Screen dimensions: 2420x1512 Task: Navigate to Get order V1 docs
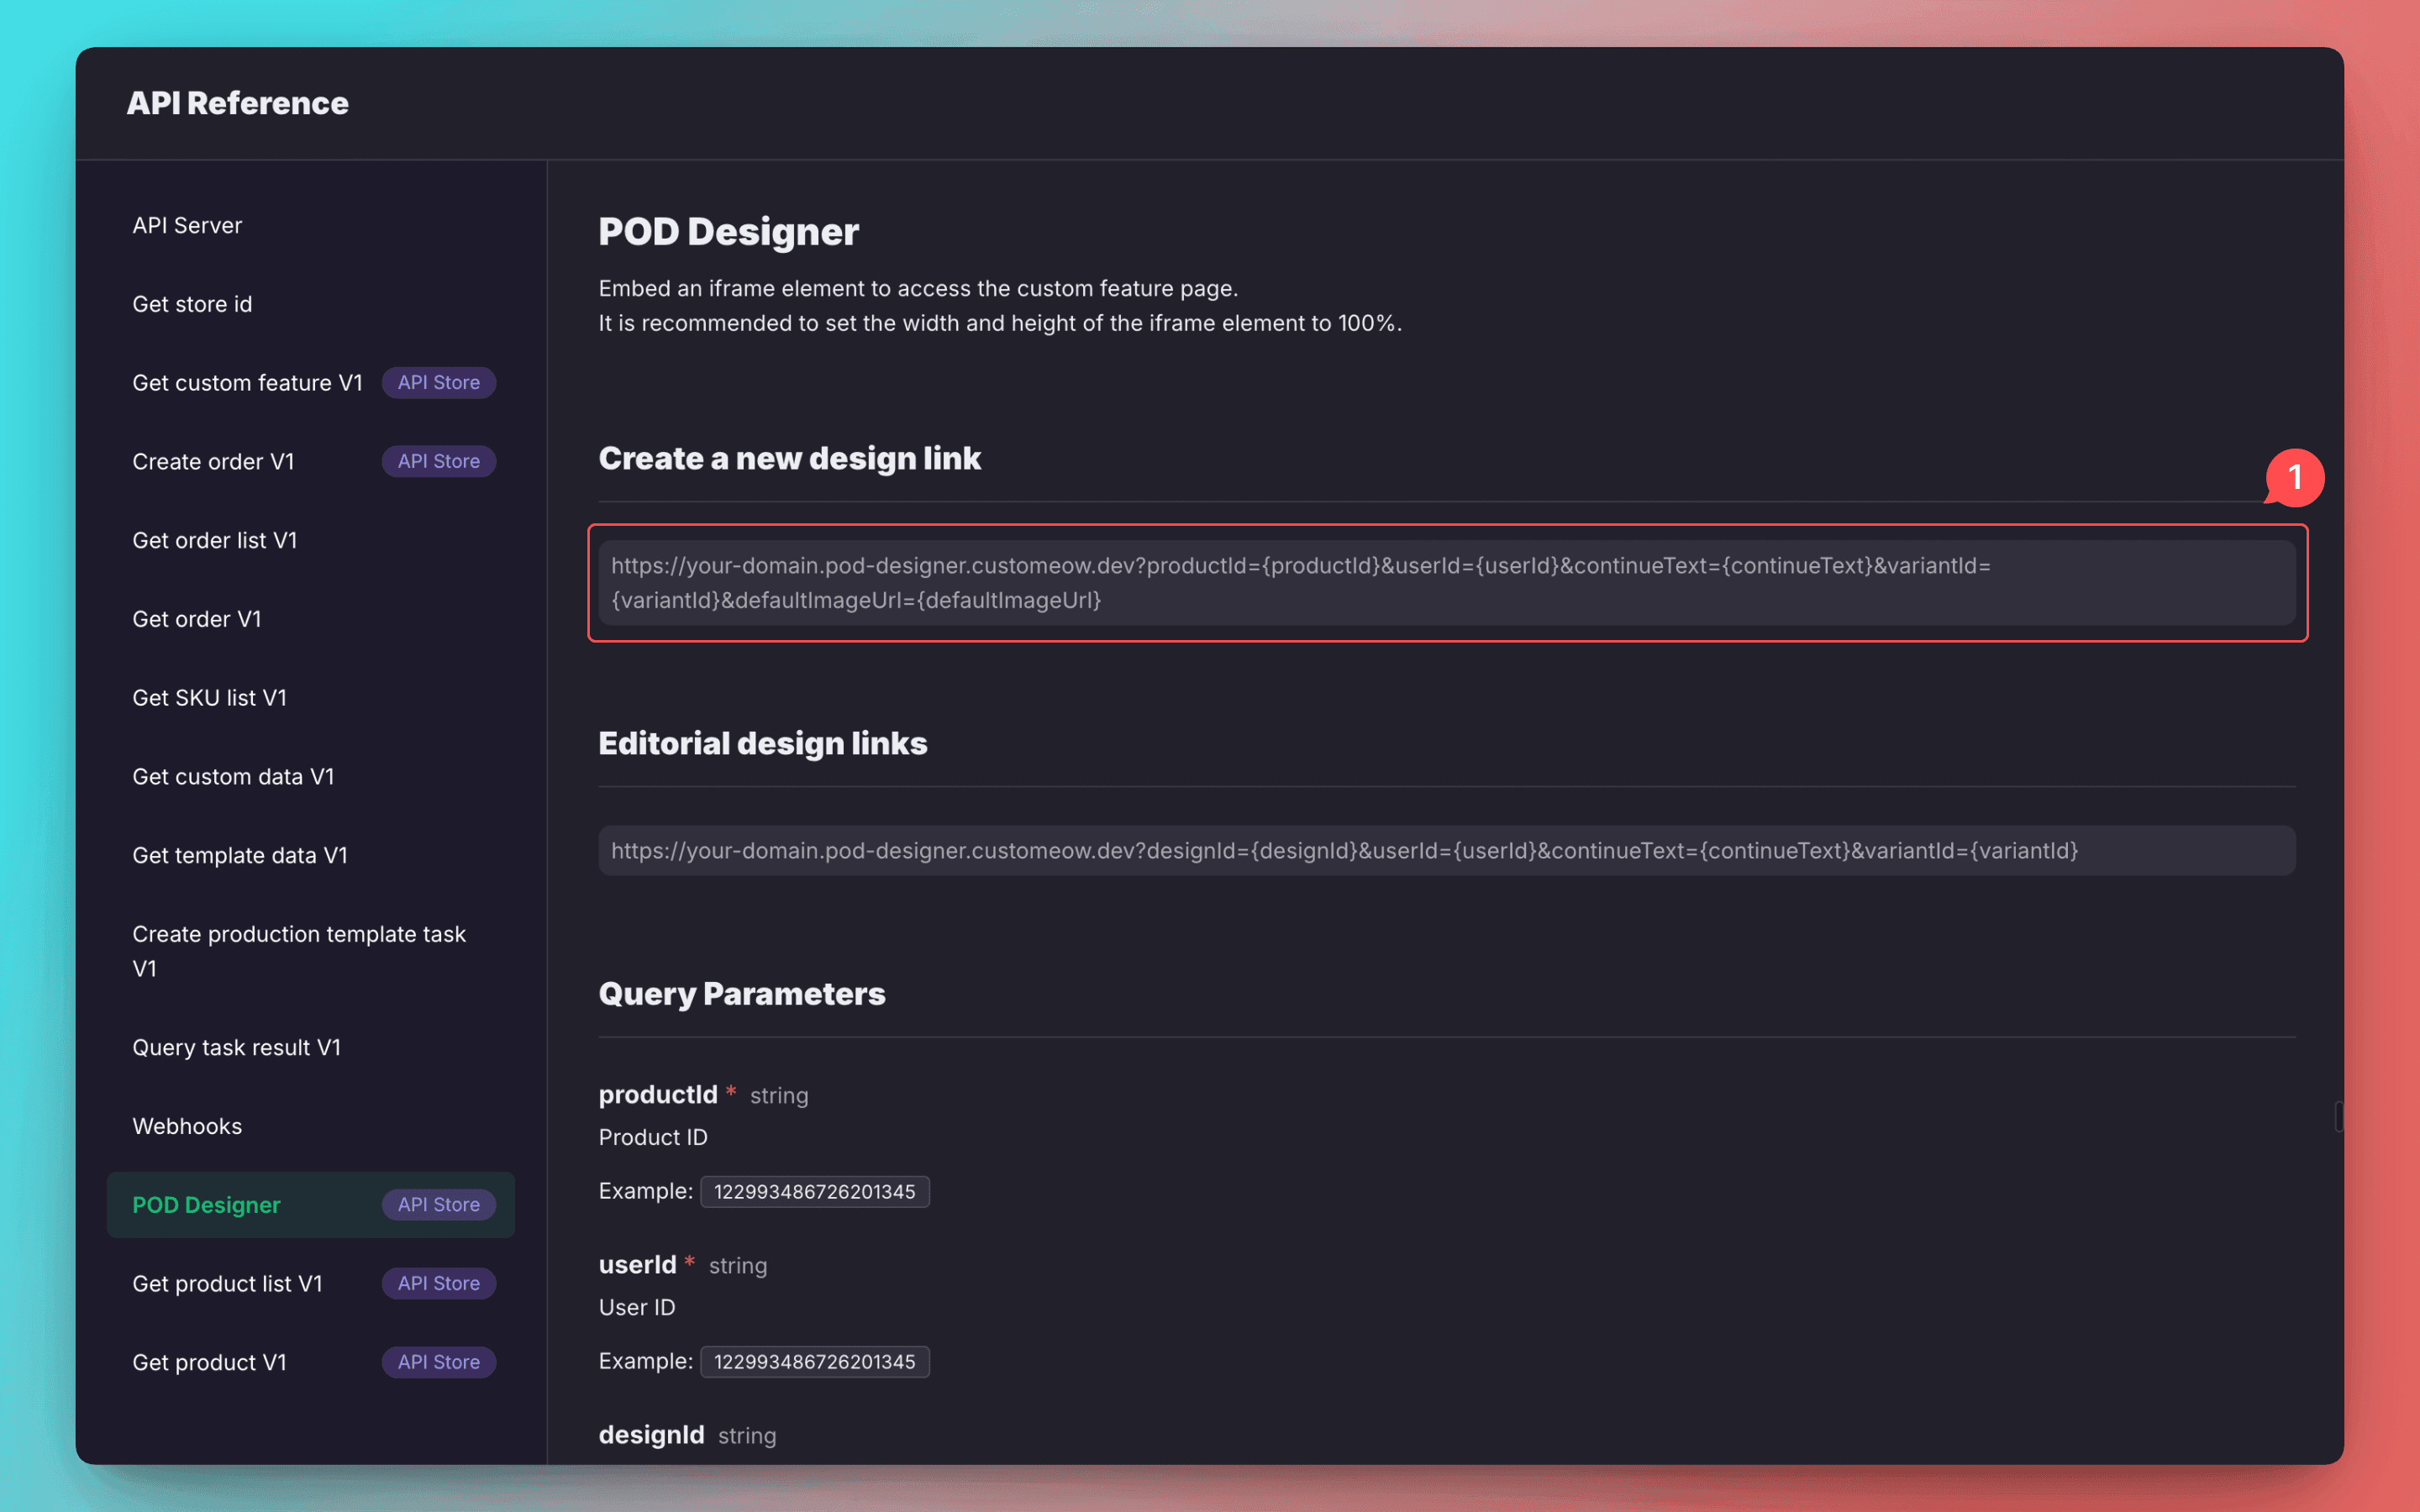coord(197,619)
